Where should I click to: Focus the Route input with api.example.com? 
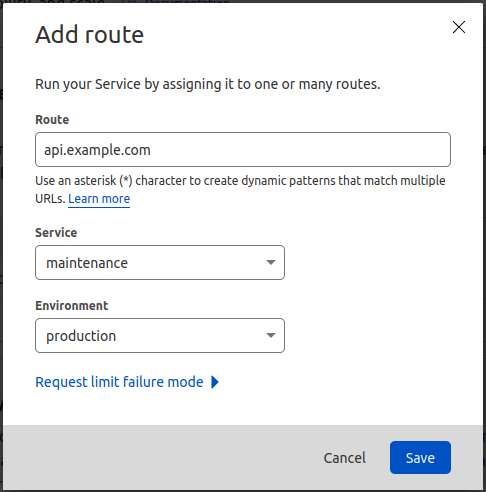click(243, 149)
